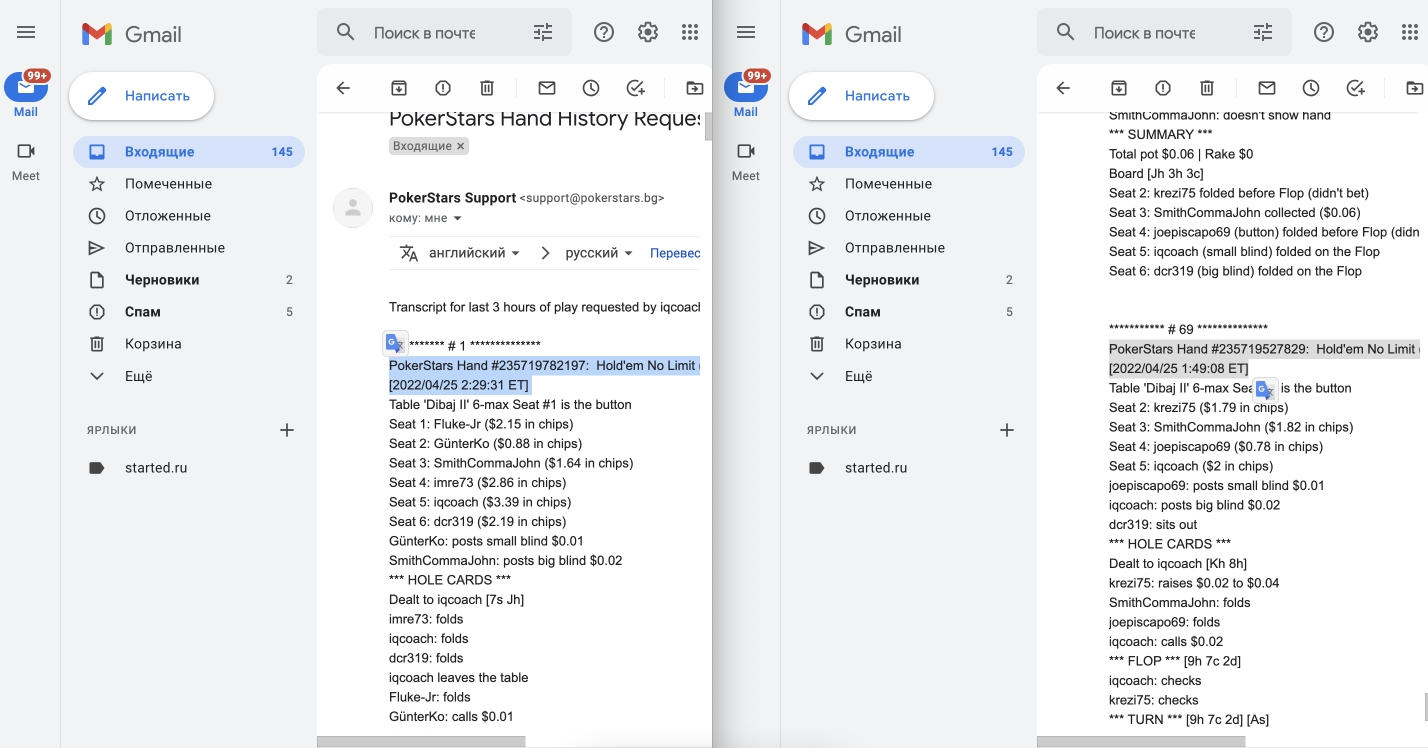Open main menu hamburger in right Gmail window
The height and width of the screenshot is (748, 1428).
coord(746,32)
